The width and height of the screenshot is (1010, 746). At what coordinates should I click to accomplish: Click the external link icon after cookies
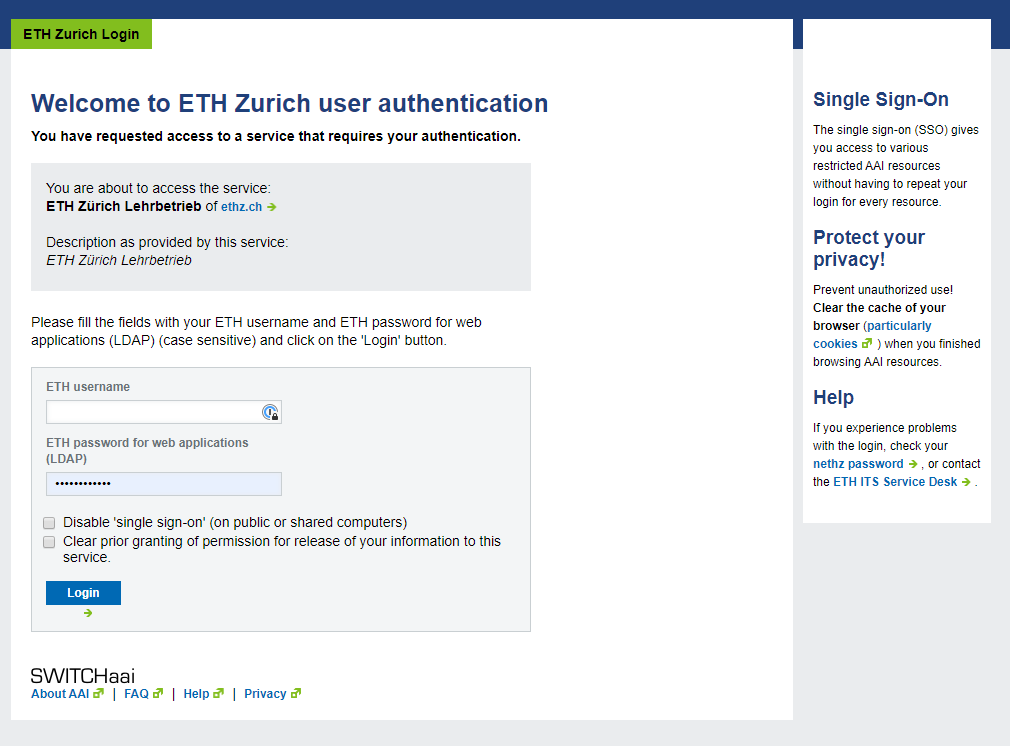point(867,343)
